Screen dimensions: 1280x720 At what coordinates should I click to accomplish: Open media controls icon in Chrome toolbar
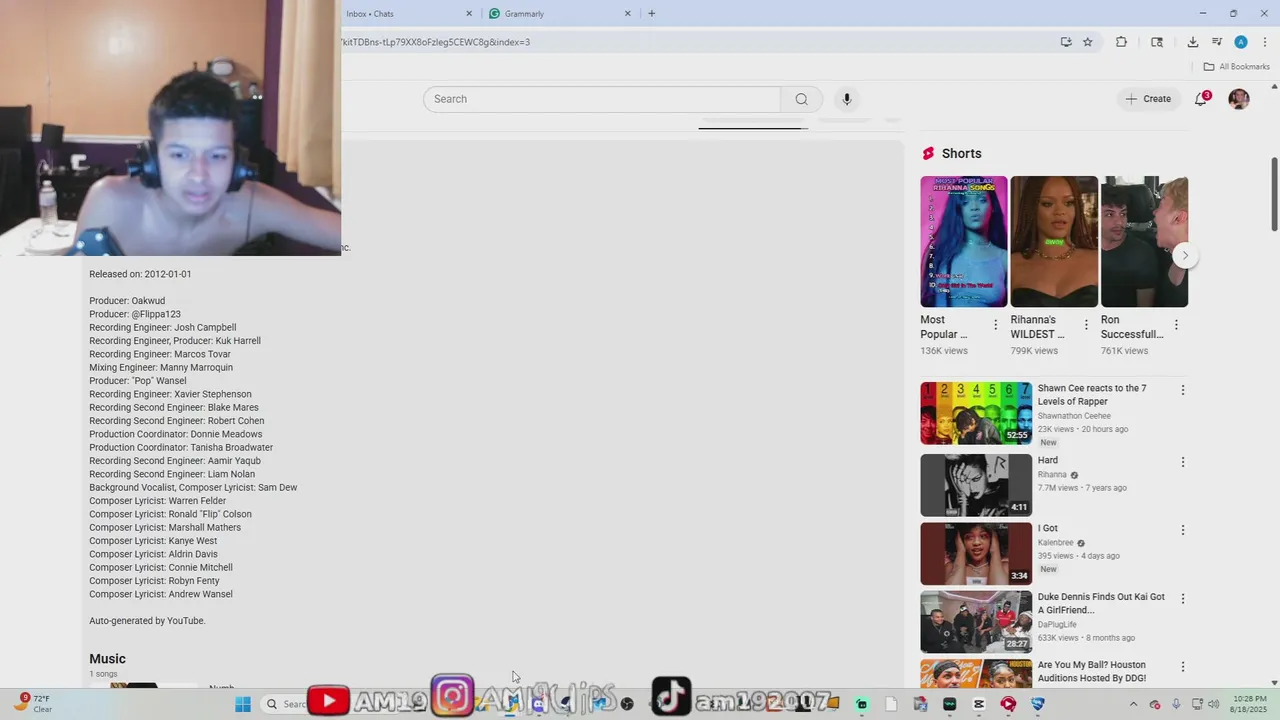coord(1217,42)
